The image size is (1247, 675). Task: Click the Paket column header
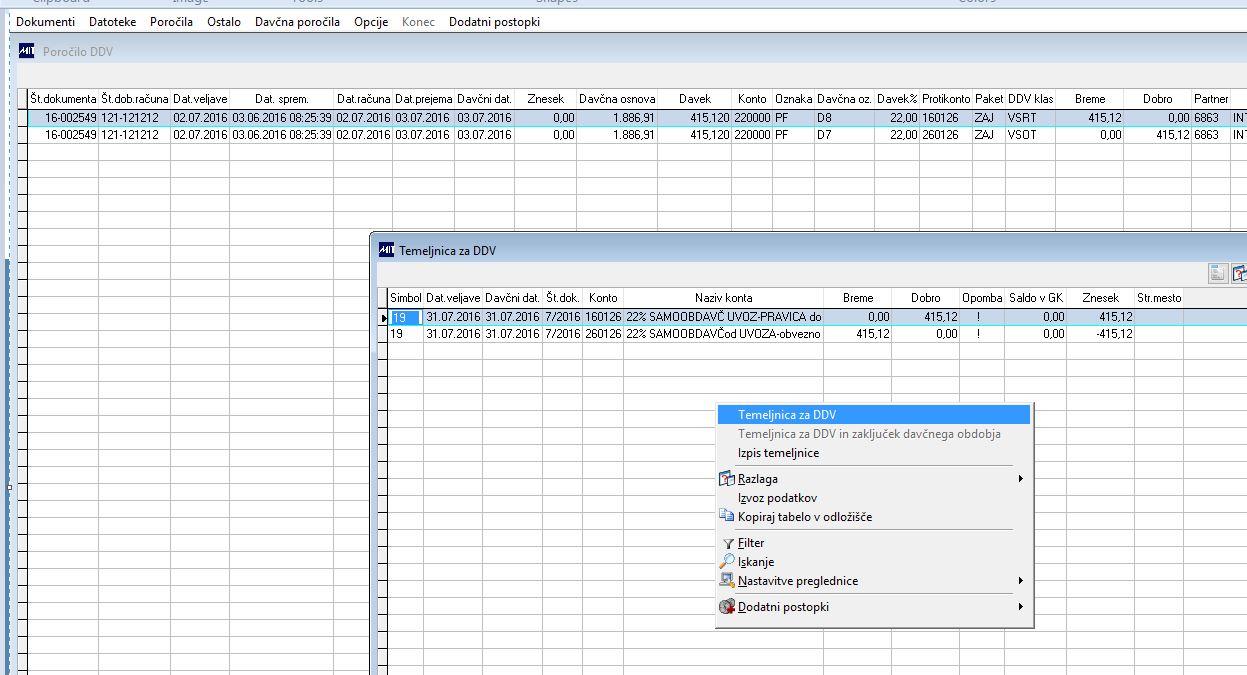click(x=989, y=99)
